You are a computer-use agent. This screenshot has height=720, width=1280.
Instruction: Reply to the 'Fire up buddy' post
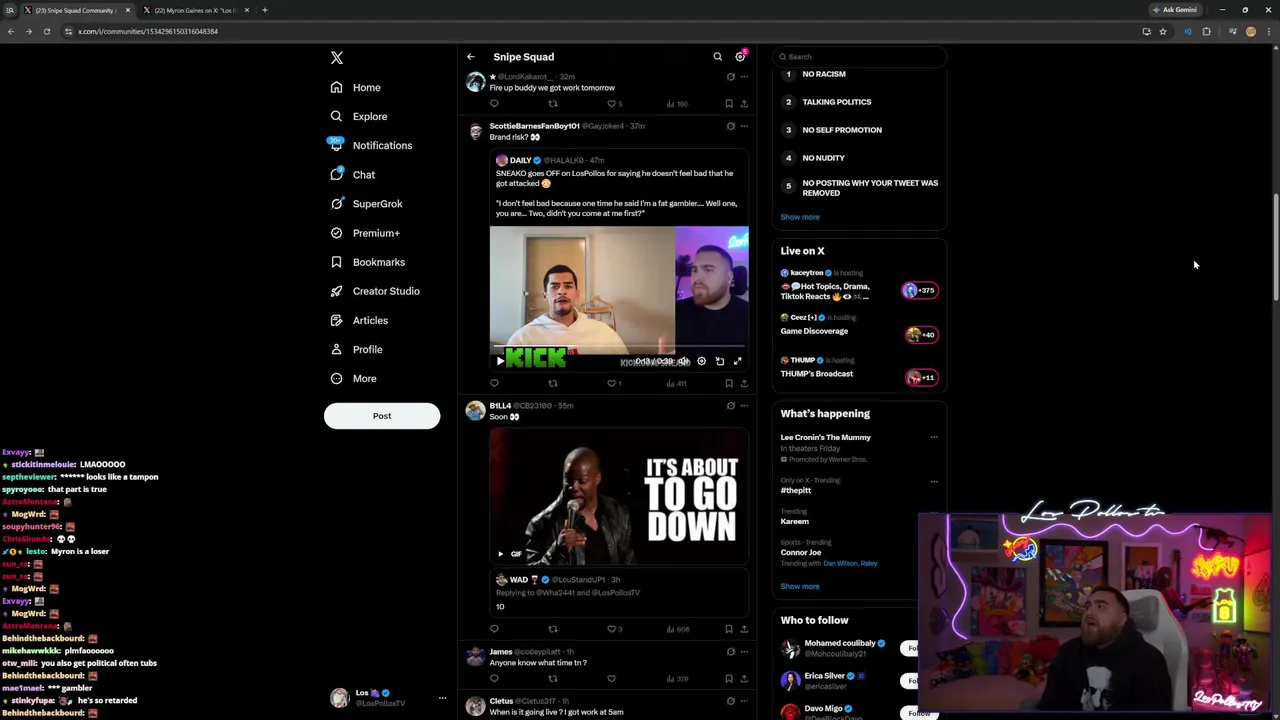point(494,104)
